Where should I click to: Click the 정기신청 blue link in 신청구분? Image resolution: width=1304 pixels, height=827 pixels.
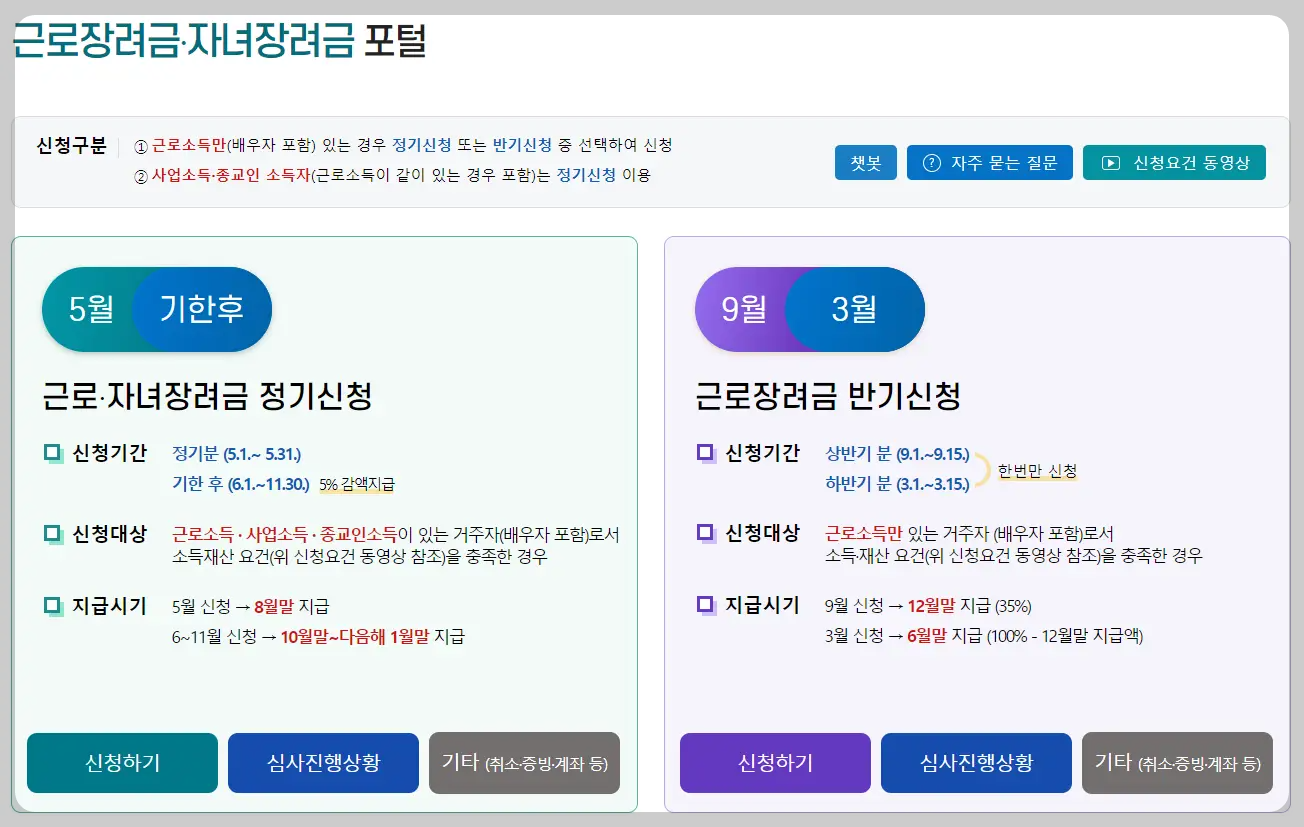[x=421, y=146]
